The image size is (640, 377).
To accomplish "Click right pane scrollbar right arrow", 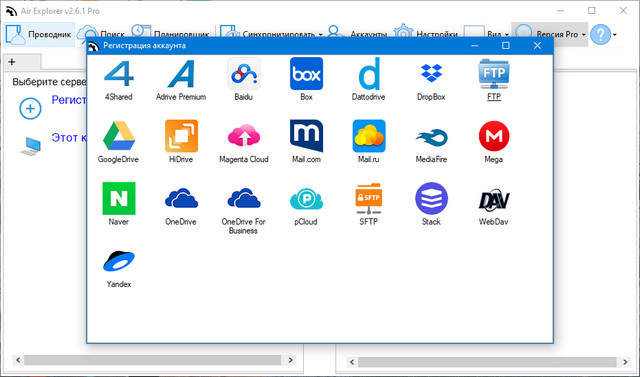I will 625,362.
